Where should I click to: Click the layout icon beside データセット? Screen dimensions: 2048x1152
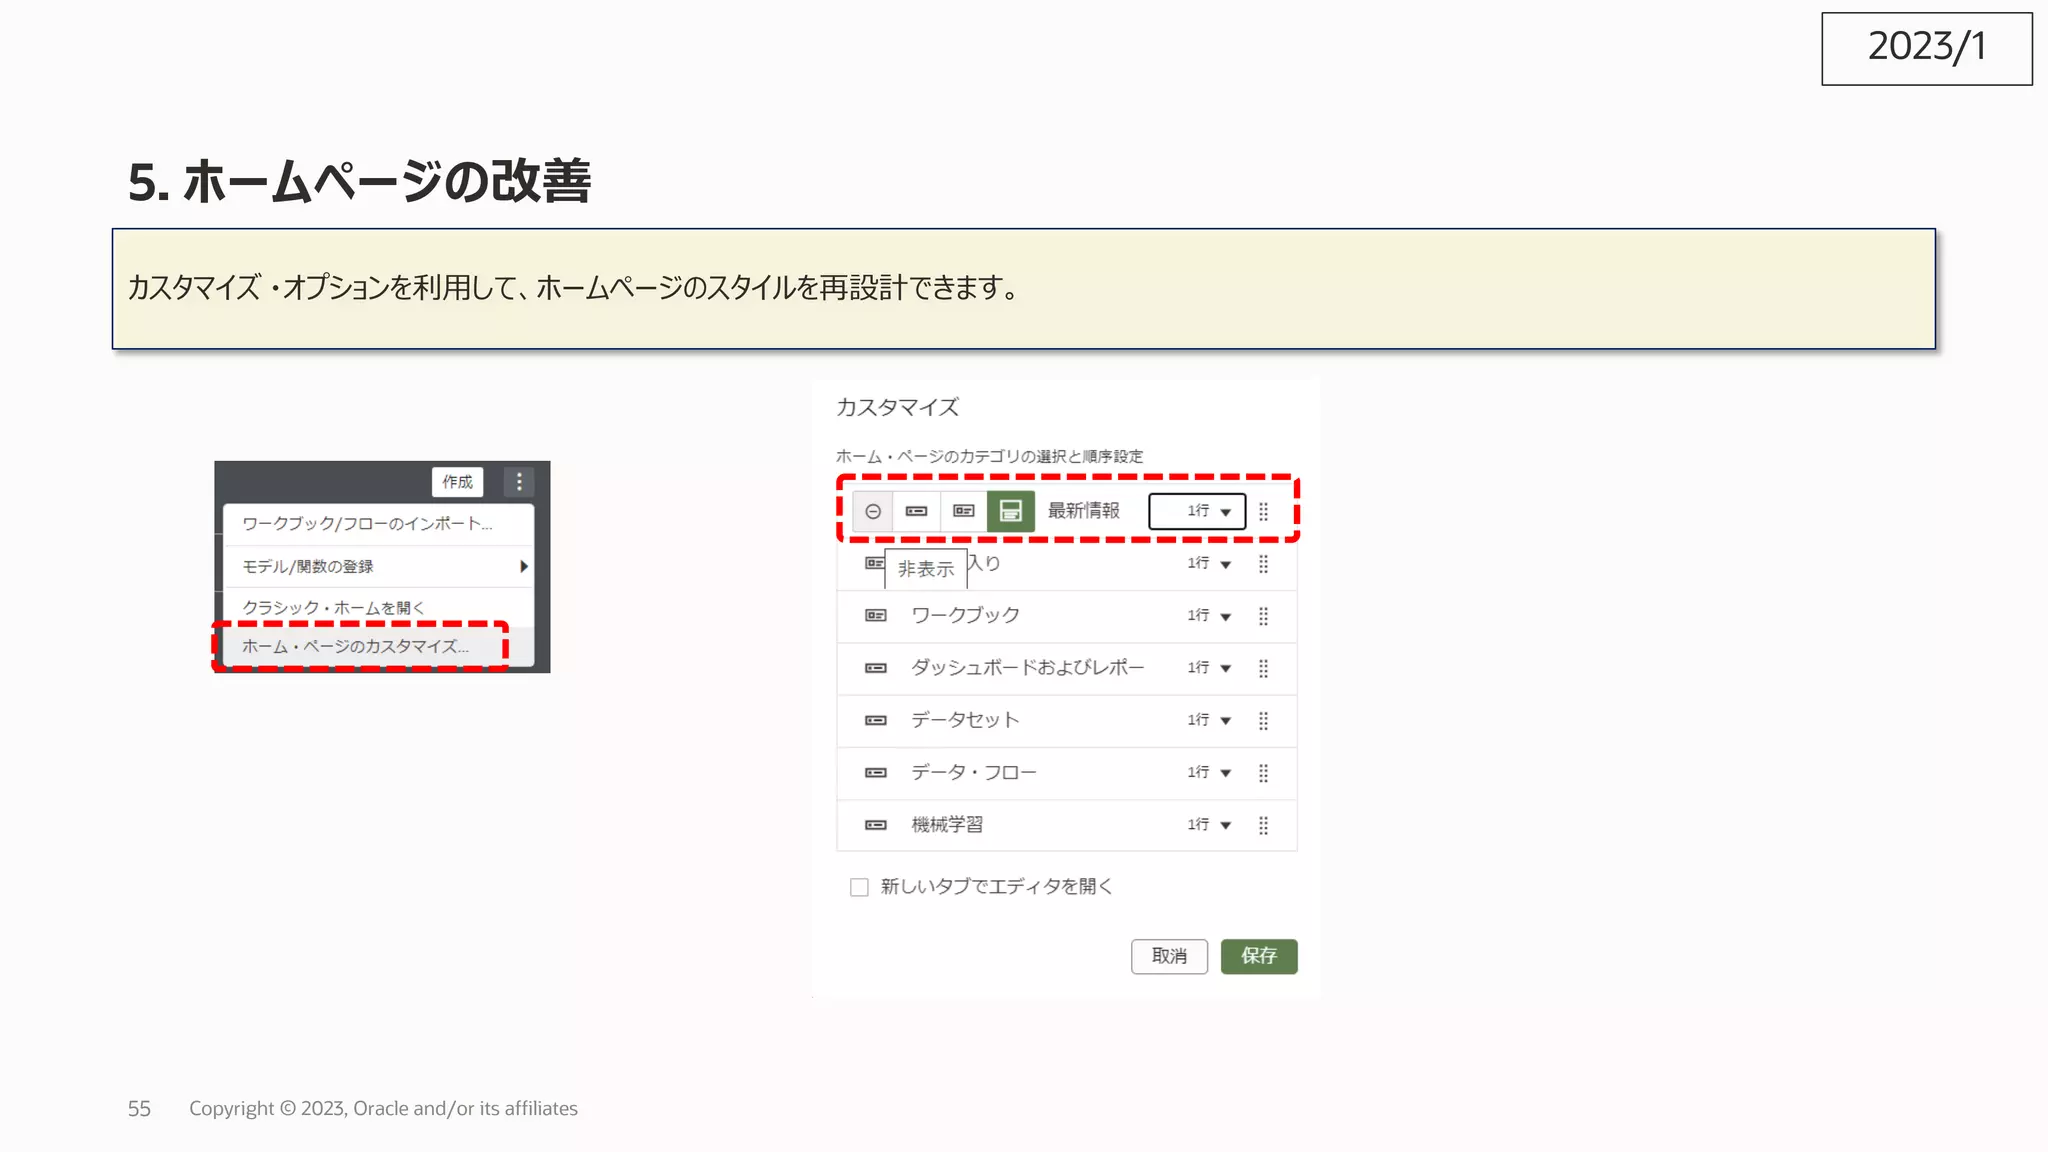pyautogui.click(x=876, y=721)
